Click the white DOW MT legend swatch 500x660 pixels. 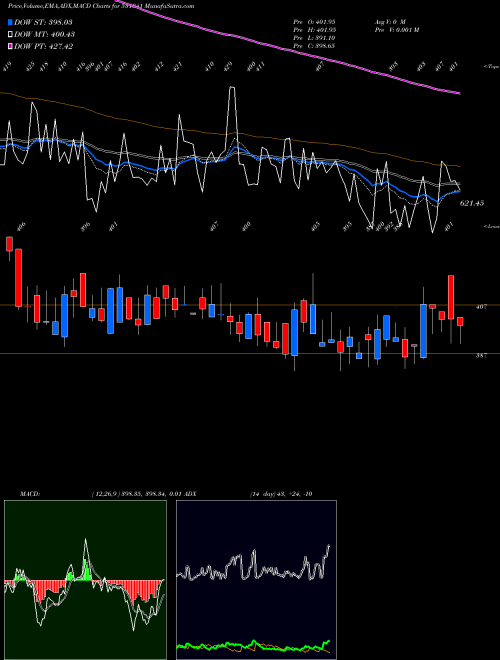[11, 35]
